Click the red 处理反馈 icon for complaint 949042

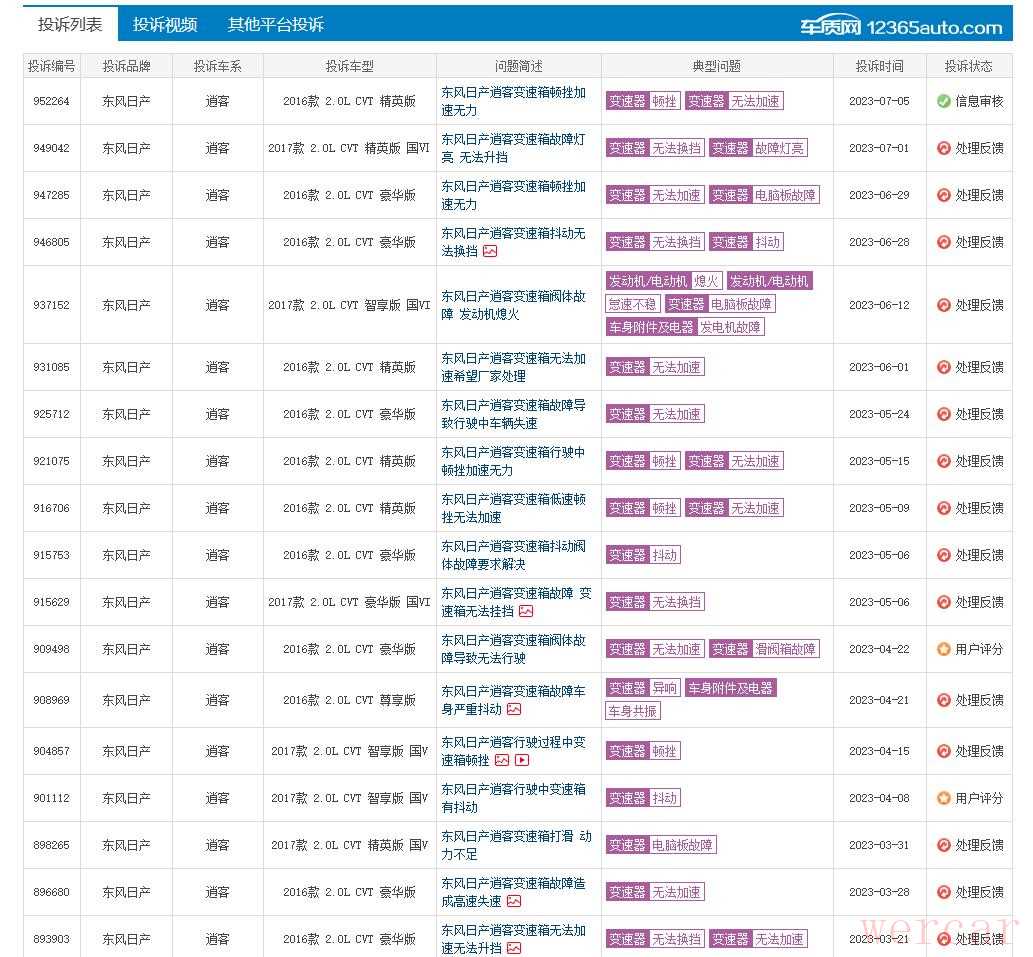tap(943, 148)
